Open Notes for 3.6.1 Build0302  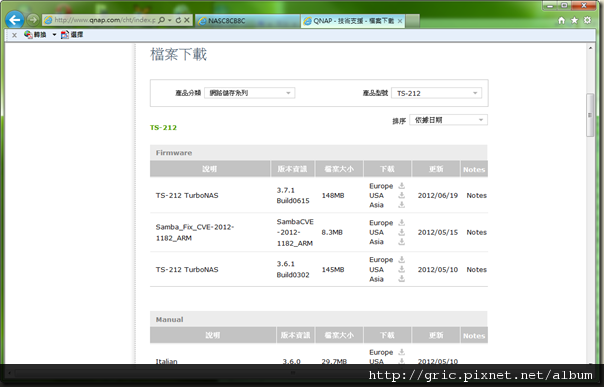pos(476,270)
